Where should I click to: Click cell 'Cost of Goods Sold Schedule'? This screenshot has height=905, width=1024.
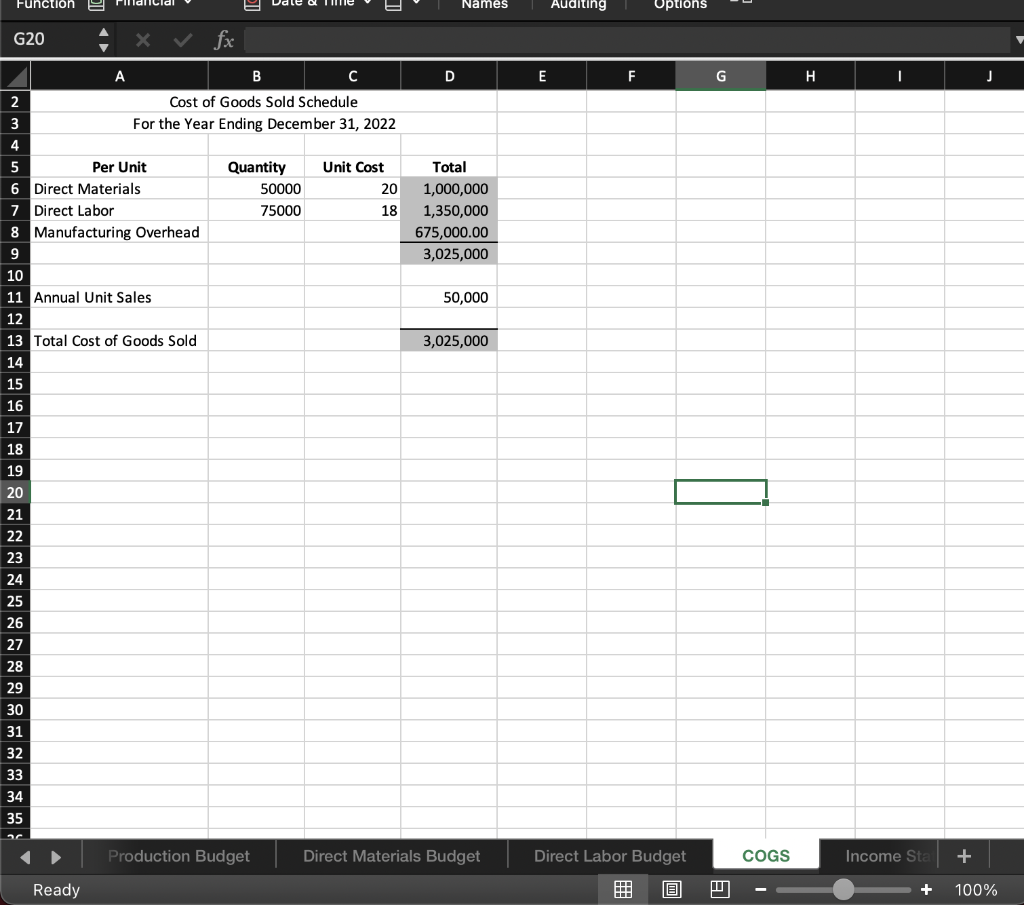pyautogui.click(x=264, y=102)
